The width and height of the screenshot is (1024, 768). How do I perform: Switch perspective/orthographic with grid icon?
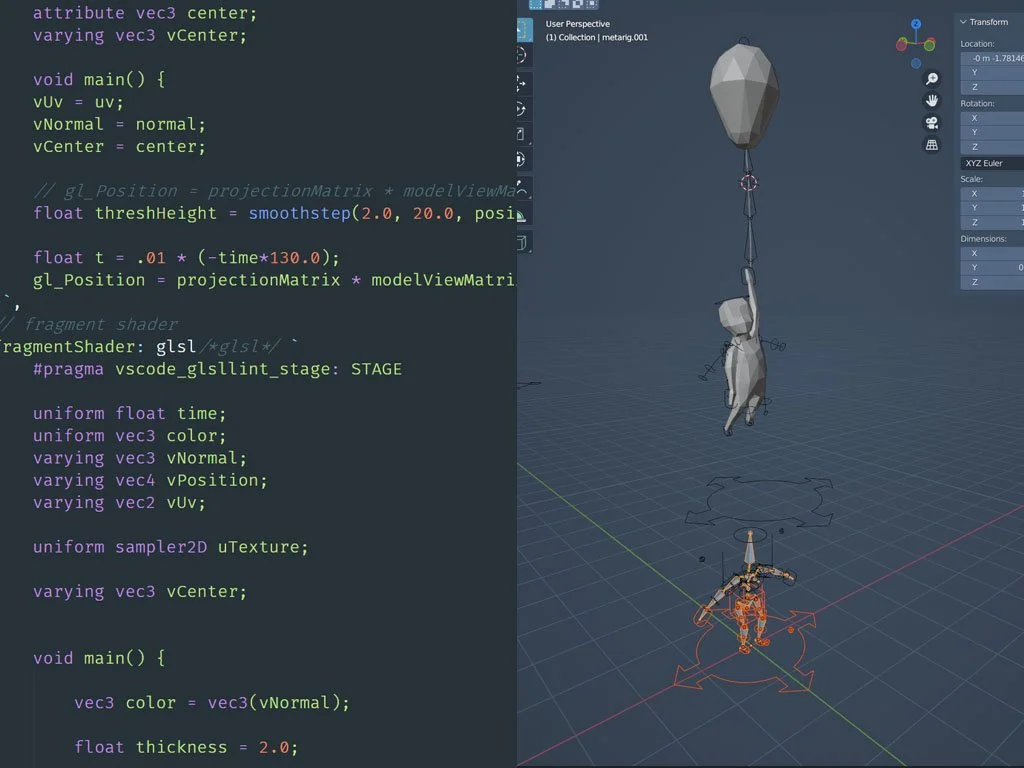click(x=932, y=145)
